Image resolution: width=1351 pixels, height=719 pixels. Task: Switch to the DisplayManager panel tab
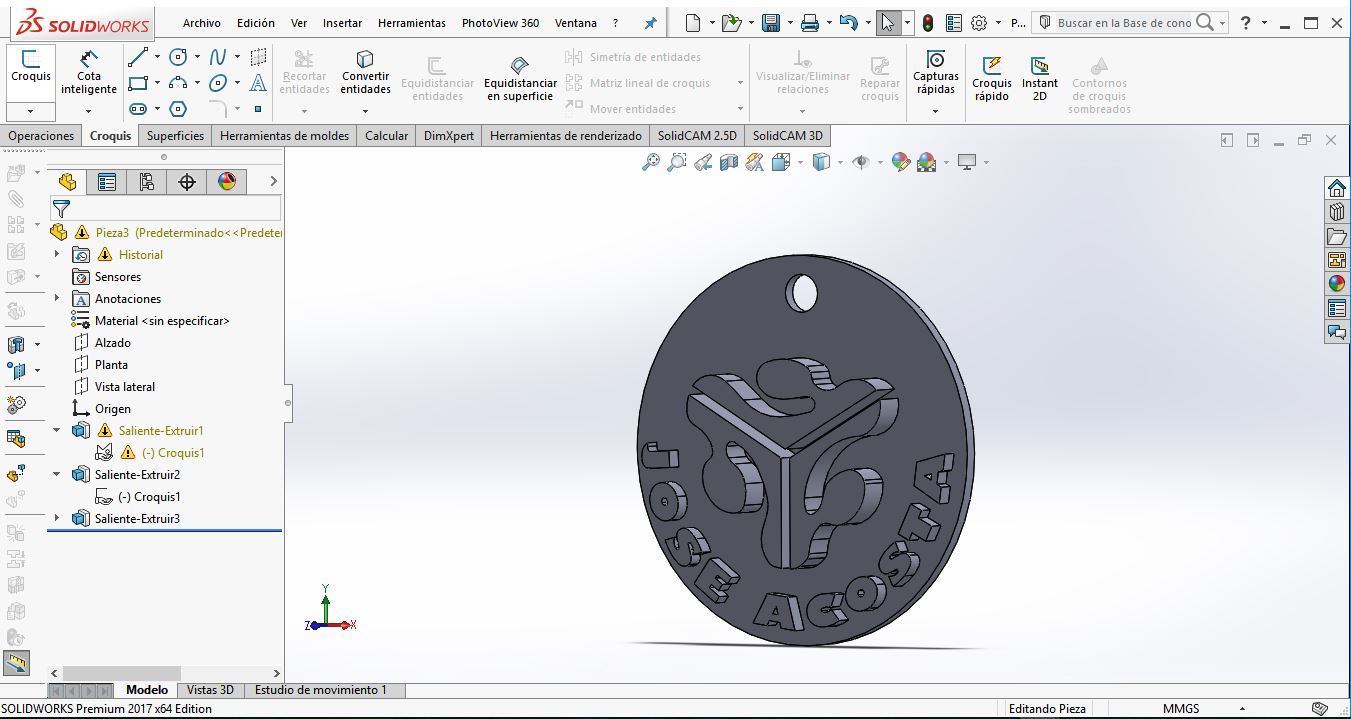click(227, 181)
